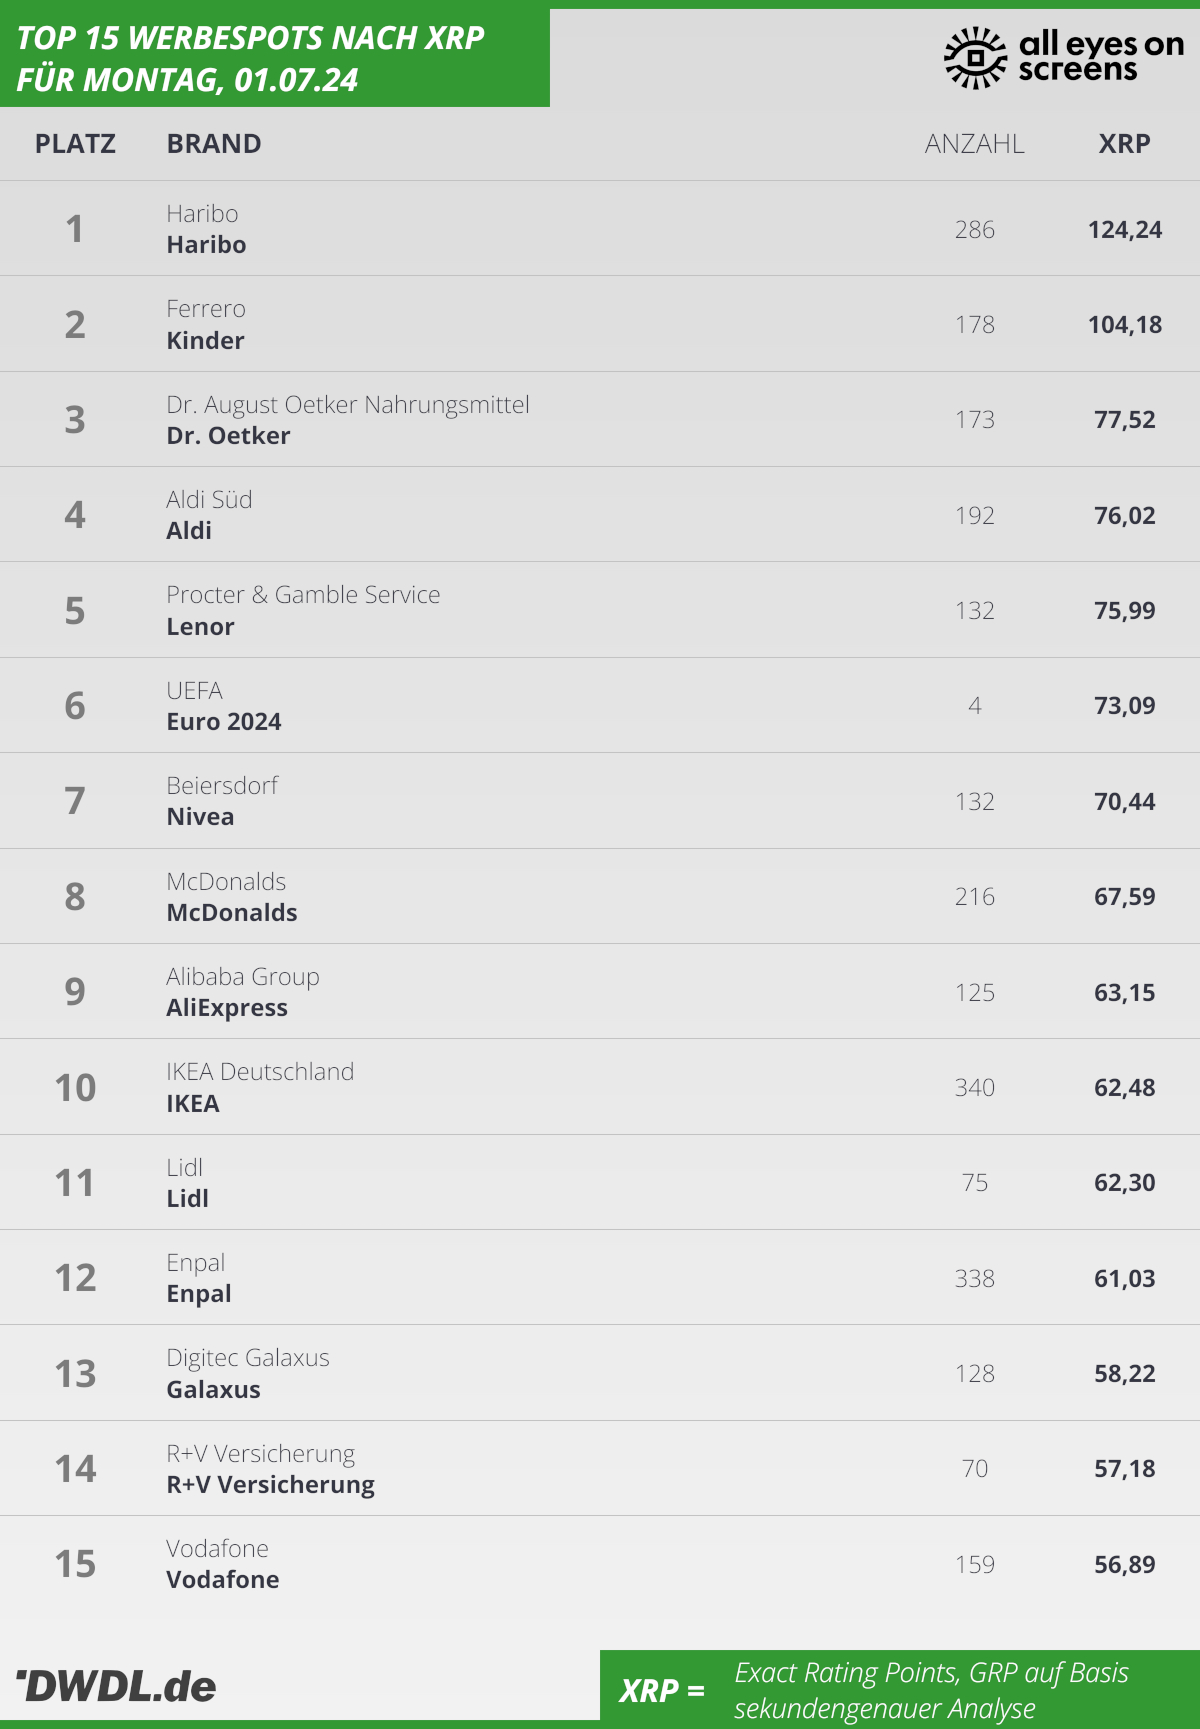Click the IKEA rank number 10
1200x1729 pixels.
click(75, 1087)
